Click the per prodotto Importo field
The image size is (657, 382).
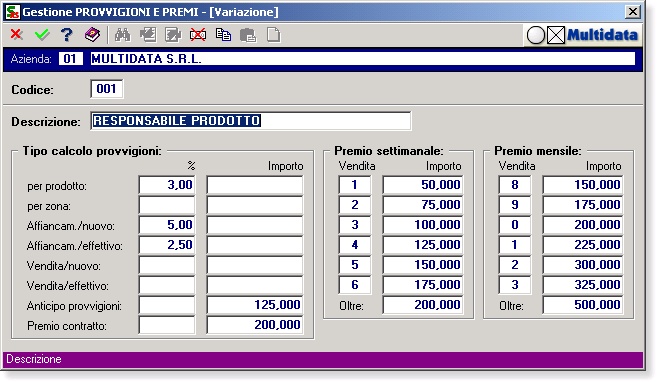(255, 185)
